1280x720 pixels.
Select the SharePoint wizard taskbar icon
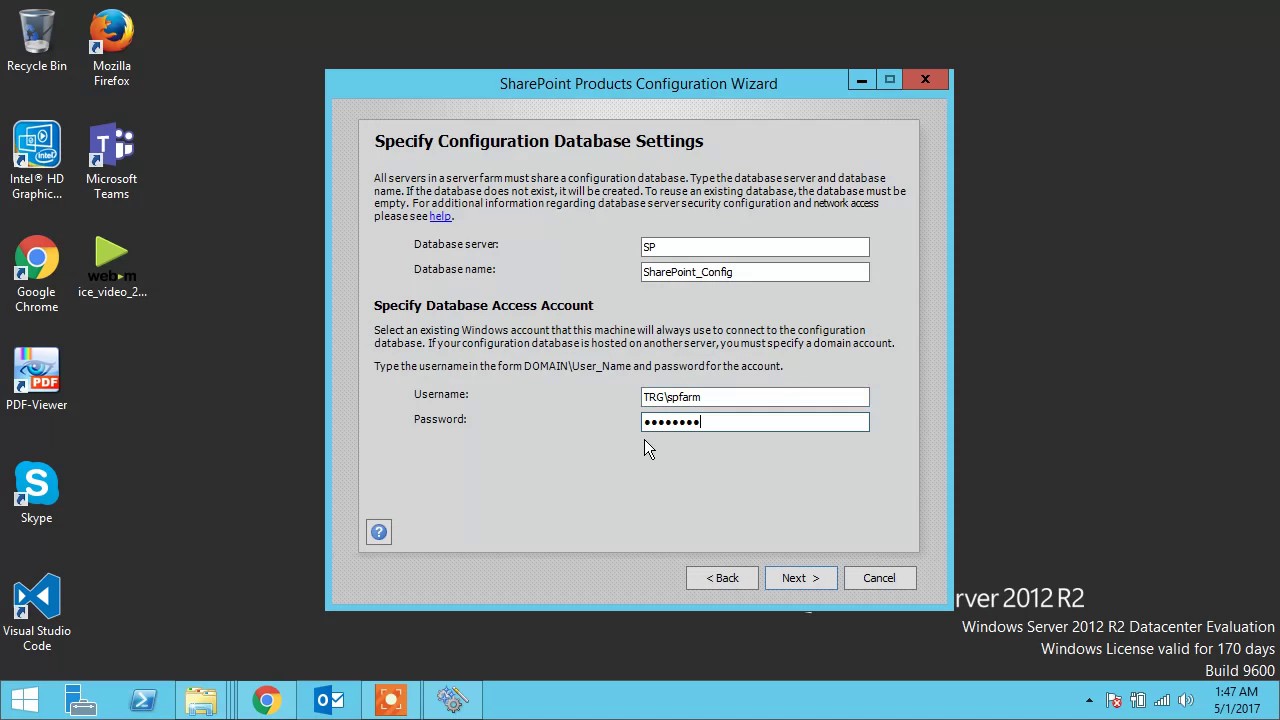453,700
